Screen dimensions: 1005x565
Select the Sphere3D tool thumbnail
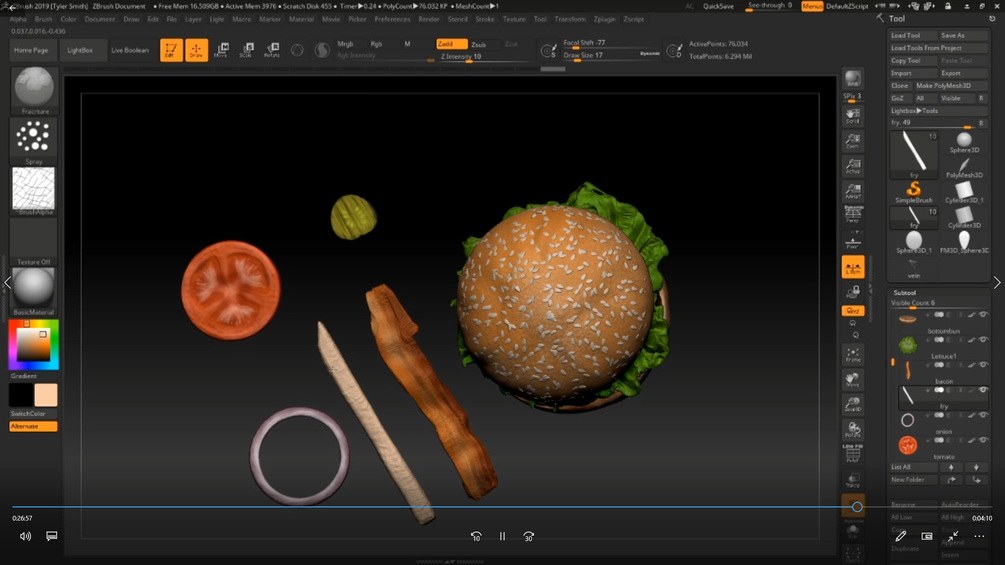click(x=964, y=142)
